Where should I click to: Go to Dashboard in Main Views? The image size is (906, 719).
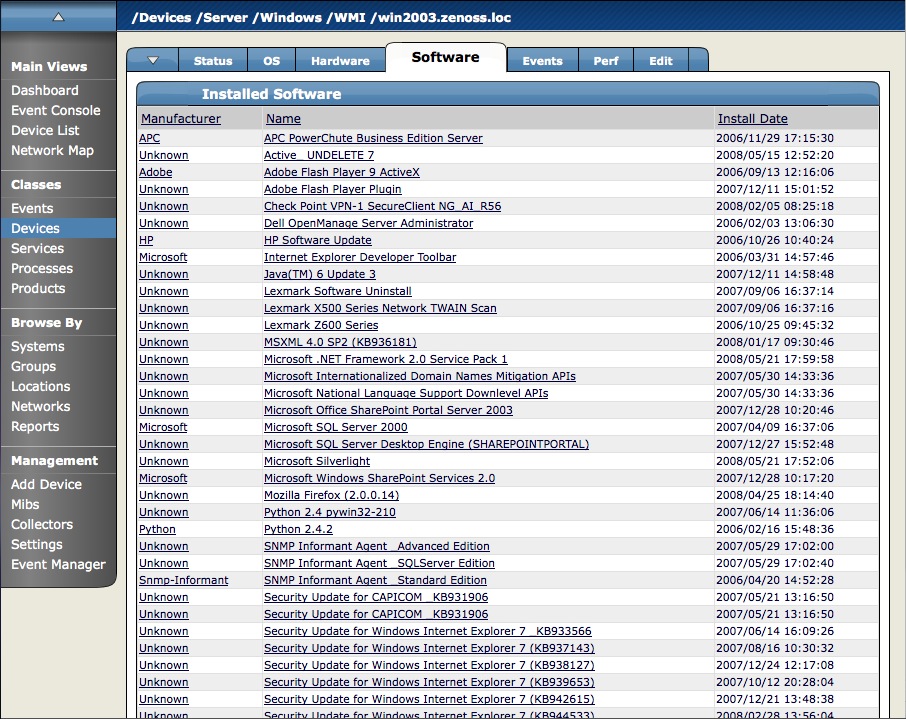pyautogui.click(x=45, y=90)
